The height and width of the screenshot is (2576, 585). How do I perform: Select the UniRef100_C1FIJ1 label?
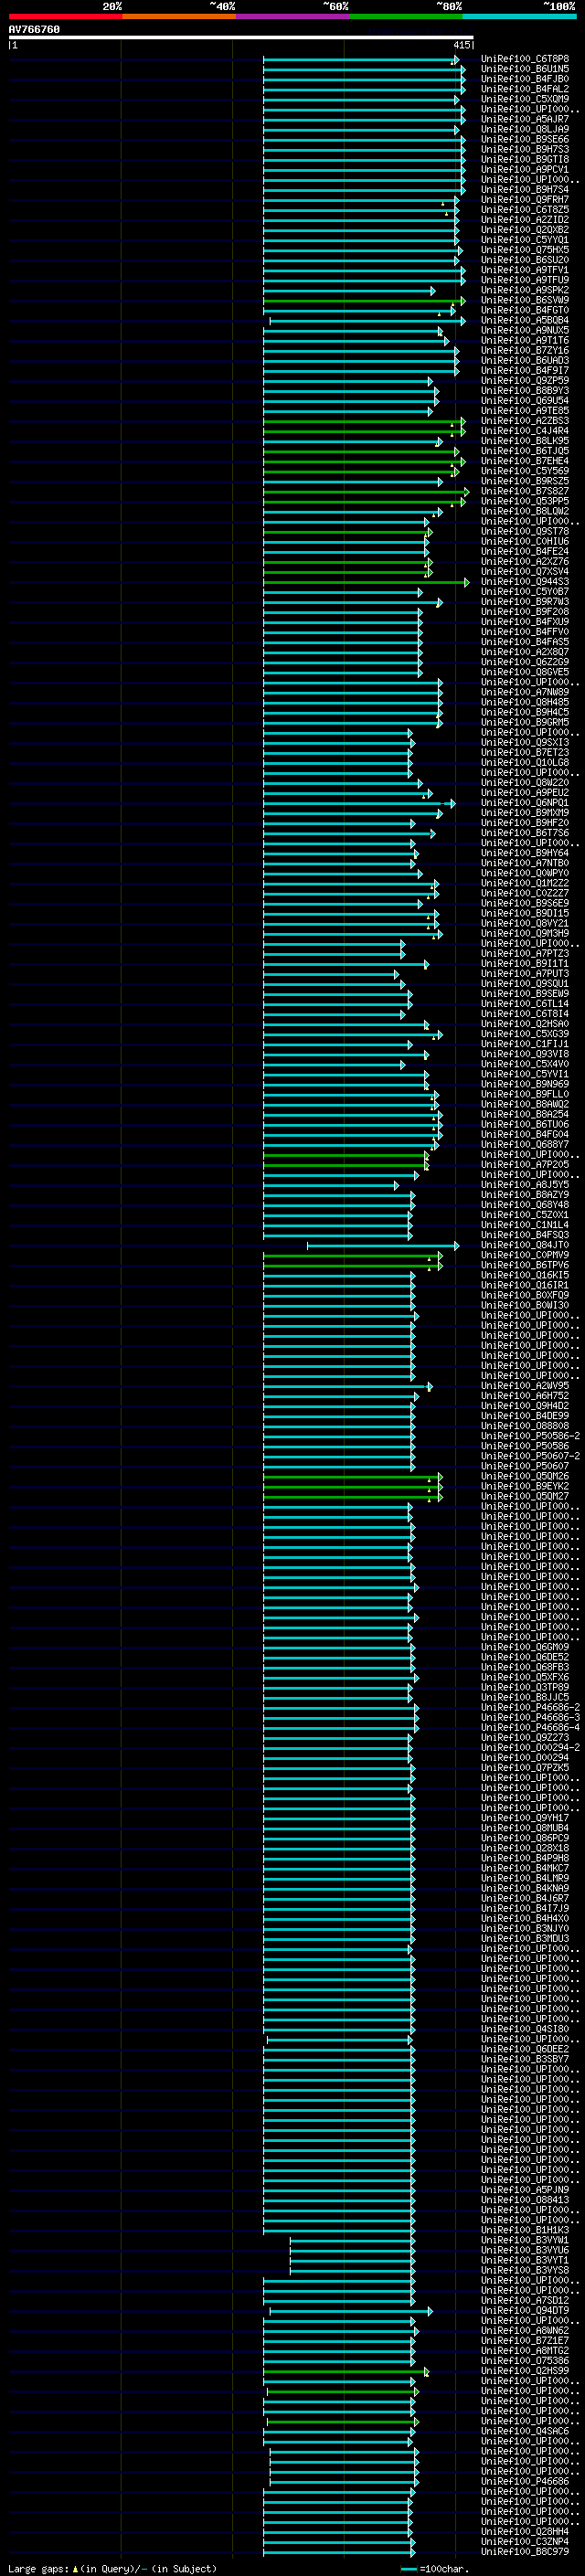tap(525, 1044)
